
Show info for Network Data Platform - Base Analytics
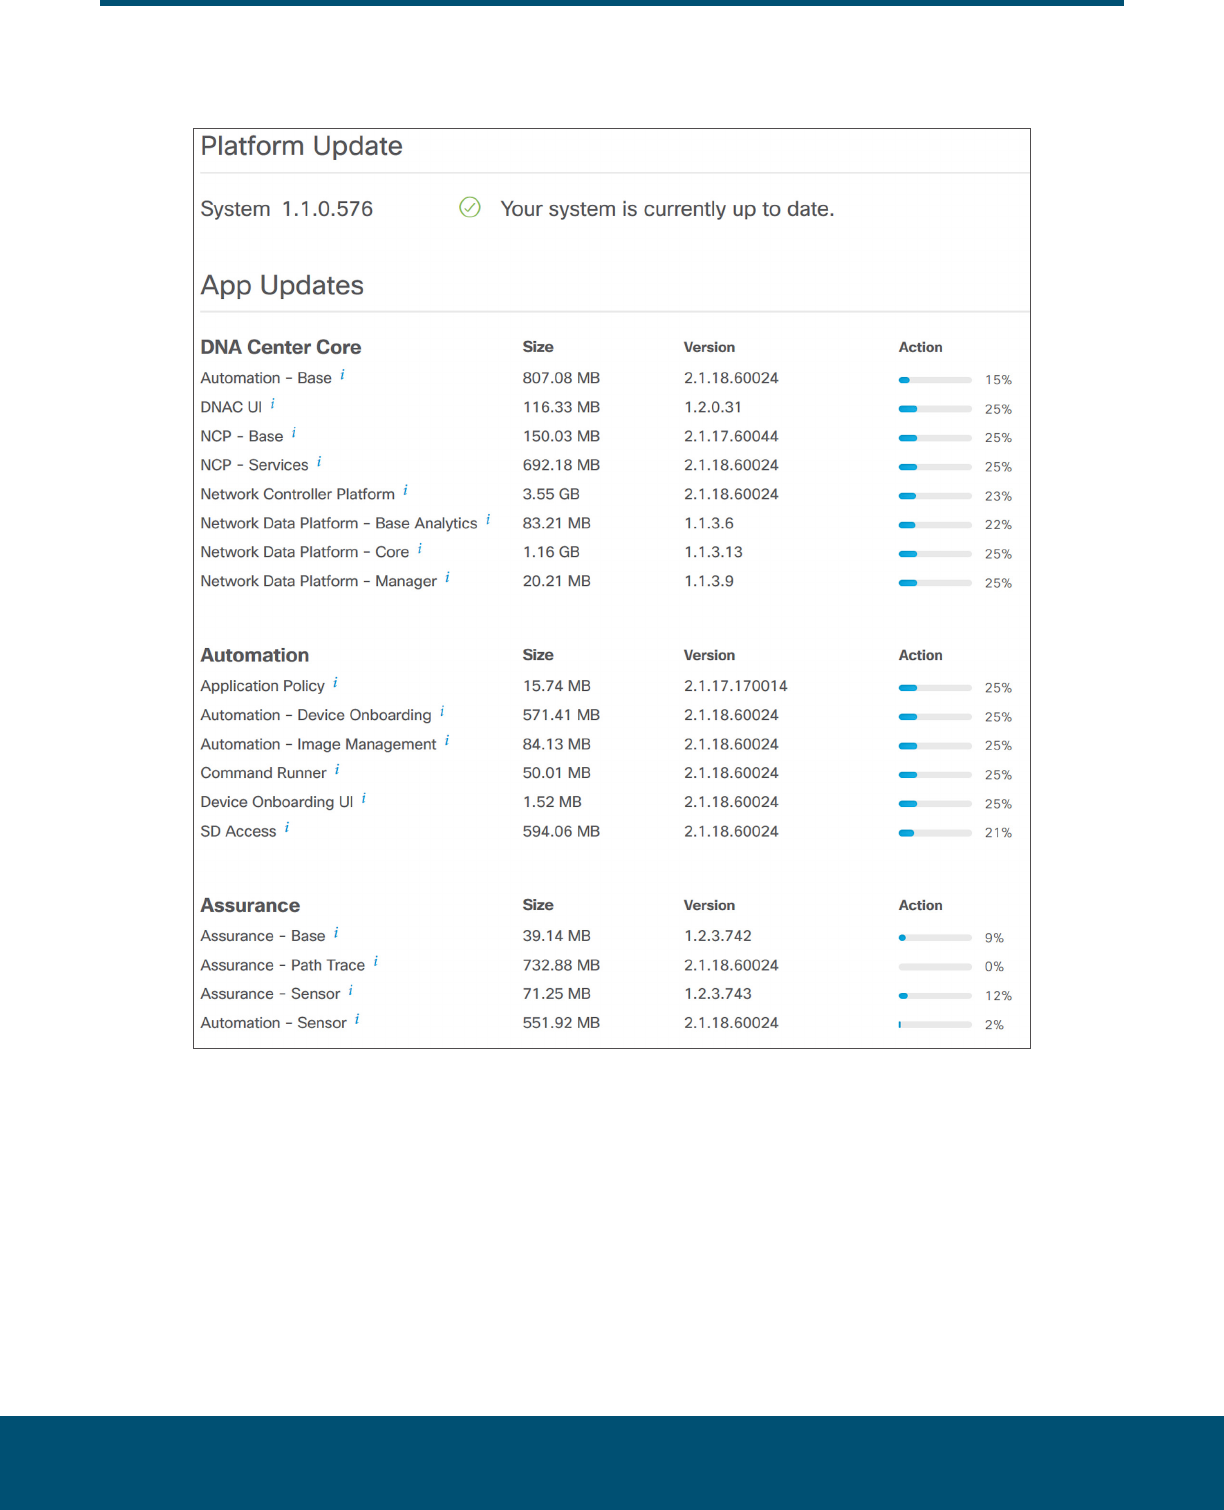[x=488, y=520]
